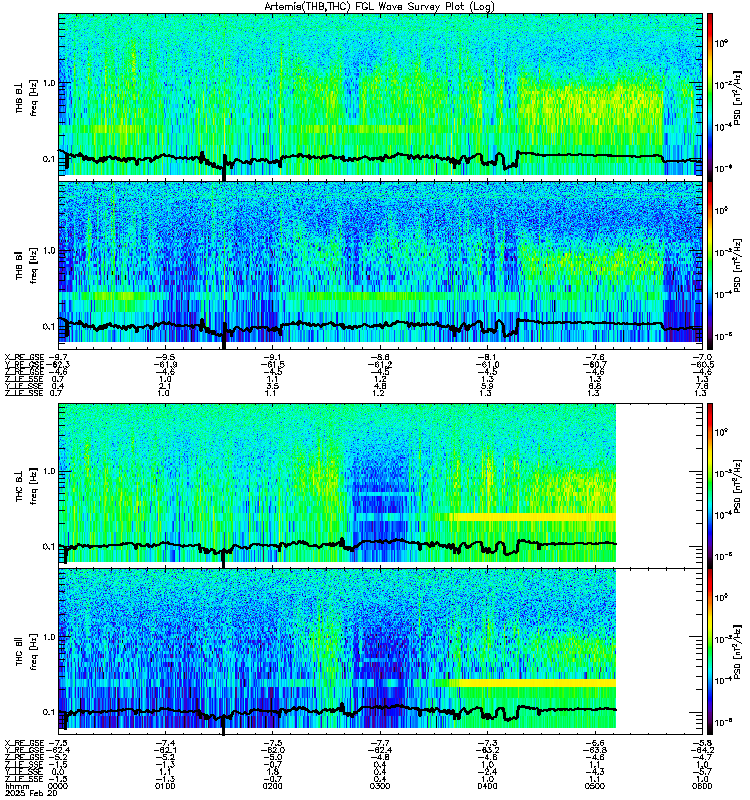Click the "THC B∥" parallel panel label
Viewport: 750px width, 800px height.
click(x=19, y=652)
